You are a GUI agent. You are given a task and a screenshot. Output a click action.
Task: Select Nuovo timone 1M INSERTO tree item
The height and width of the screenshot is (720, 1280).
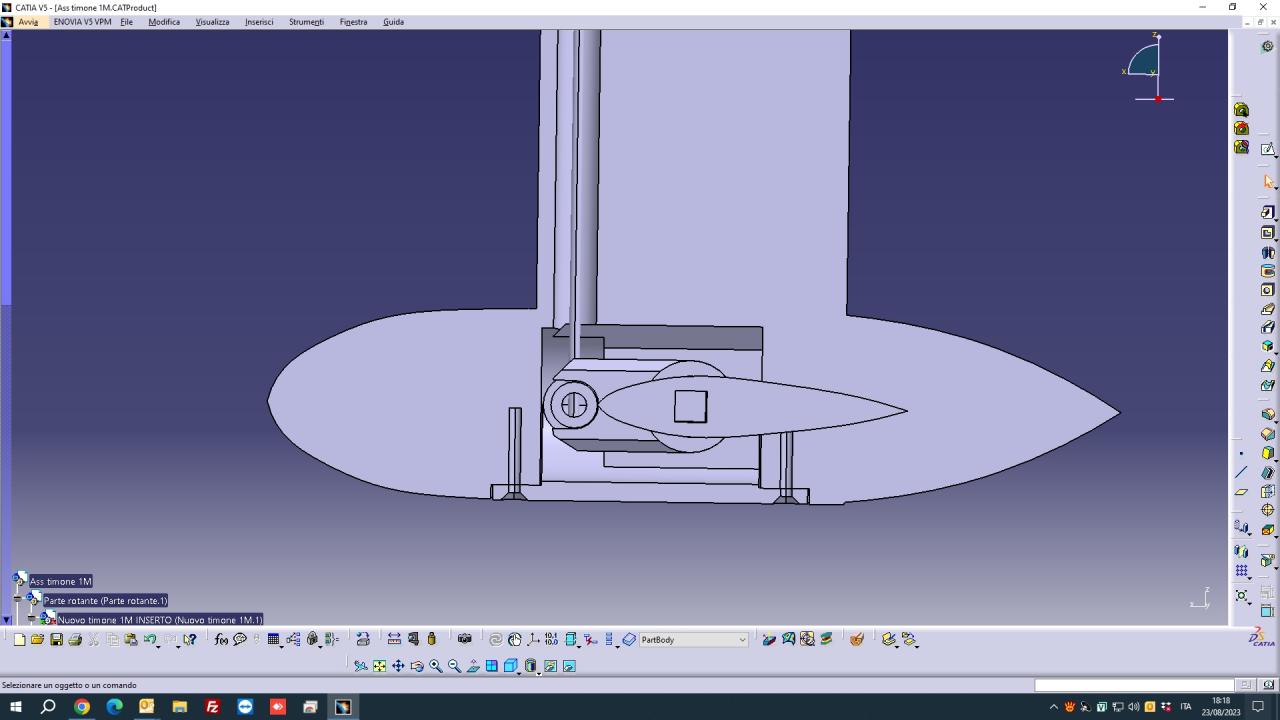(159, 620)
